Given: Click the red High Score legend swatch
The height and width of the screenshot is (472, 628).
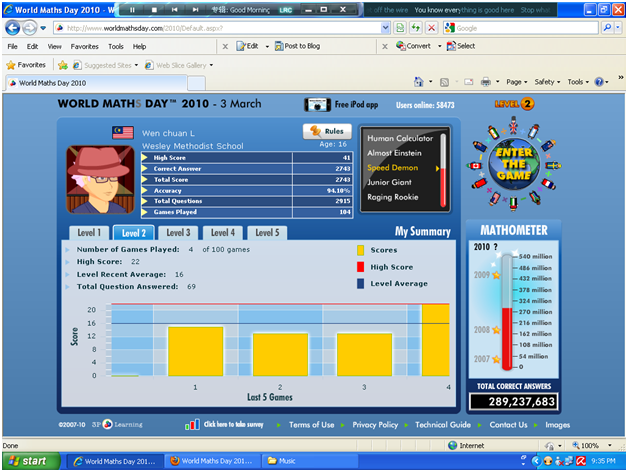Looking at the screenshot, I should click(x=360, y=267).
